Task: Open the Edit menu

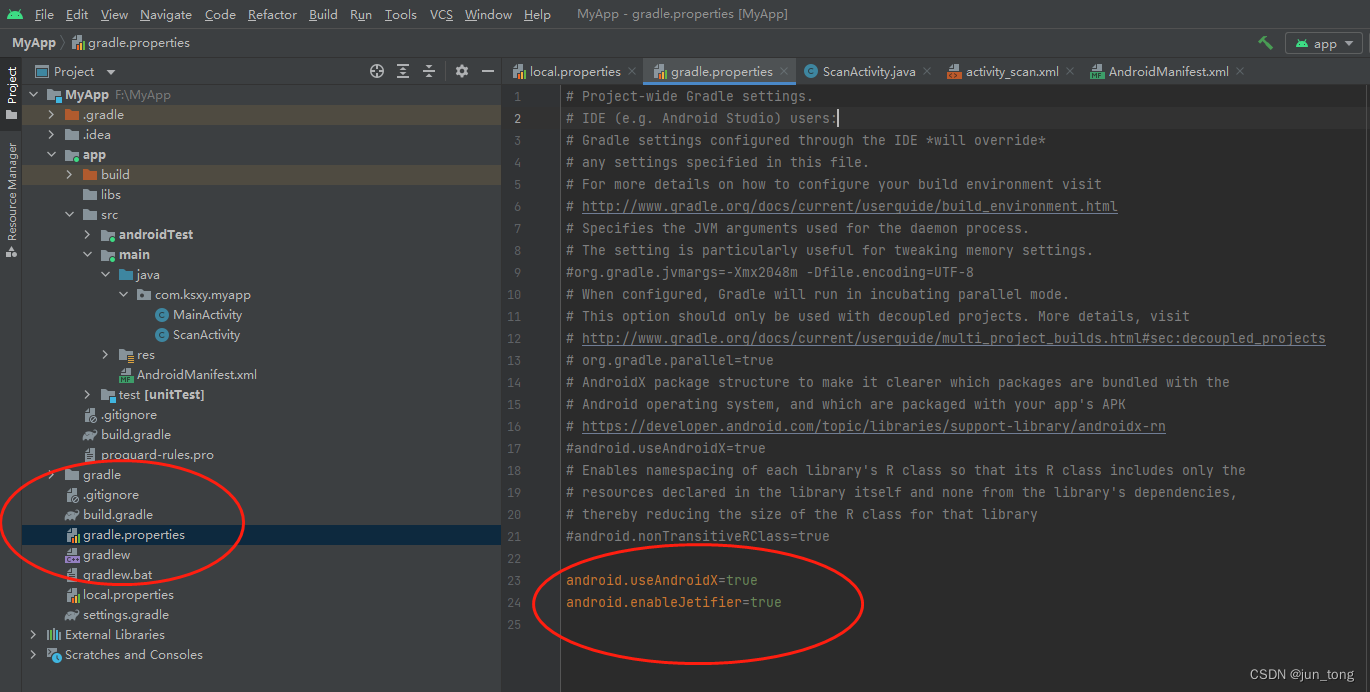Action: 77,14
